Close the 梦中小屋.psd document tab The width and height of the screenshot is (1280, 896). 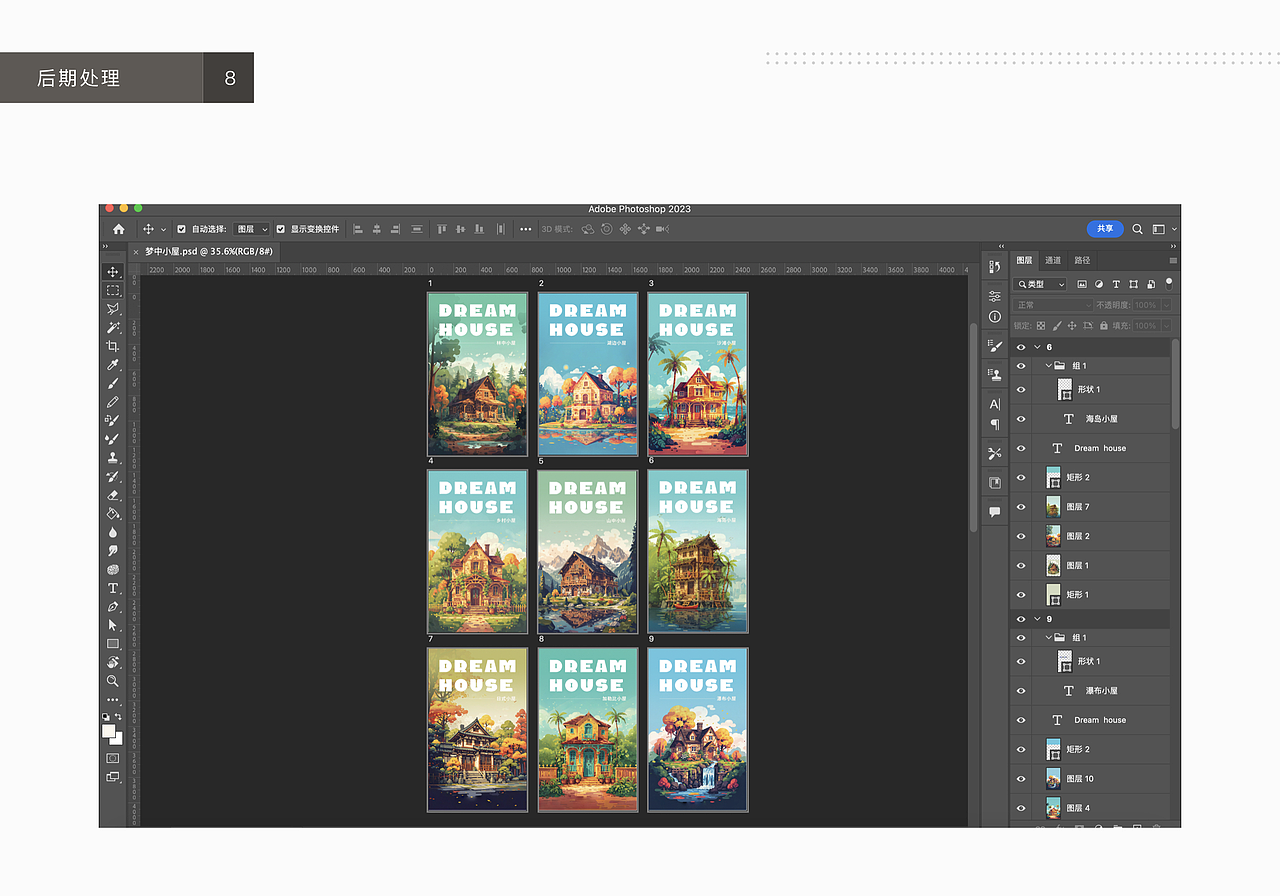click(136, 252)
